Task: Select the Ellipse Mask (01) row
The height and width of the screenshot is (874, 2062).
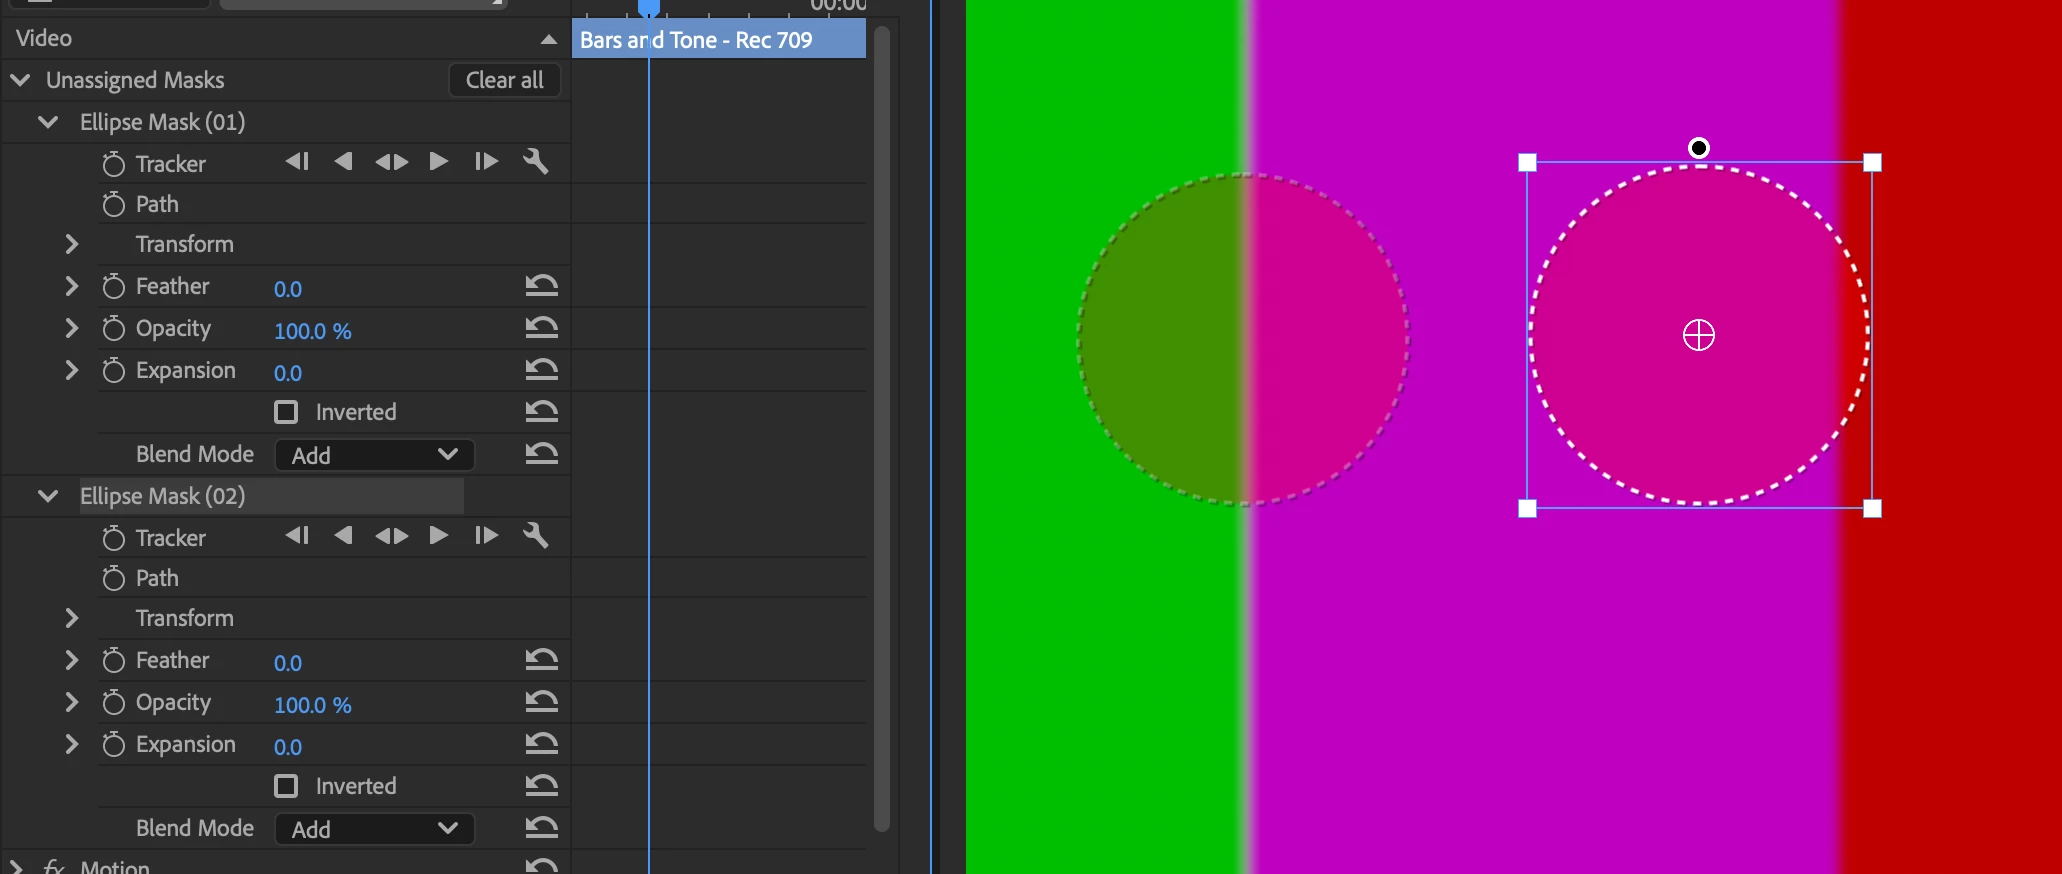Action: pos(162,122)
